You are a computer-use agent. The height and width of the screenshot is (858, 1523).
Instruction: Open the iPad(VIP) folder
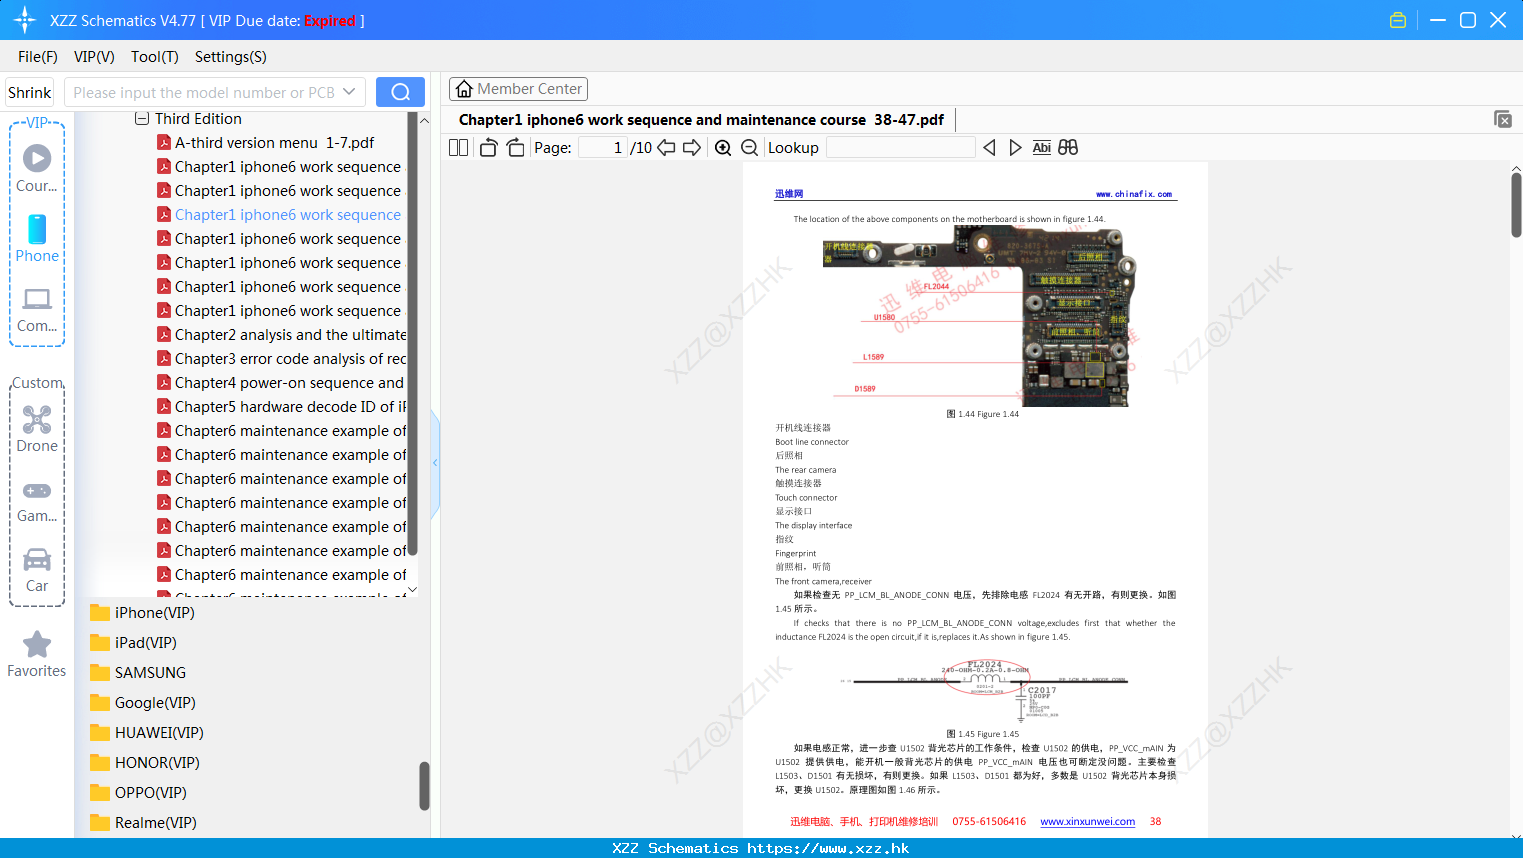pos(133,643)
